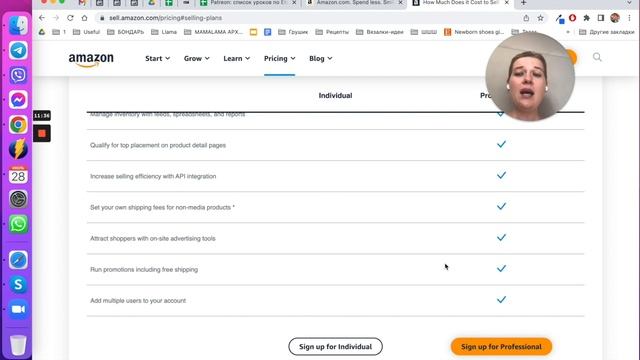Select 'Run promotions including free shipping' text
The image size is (640, 360).
(x=144, y=269)
